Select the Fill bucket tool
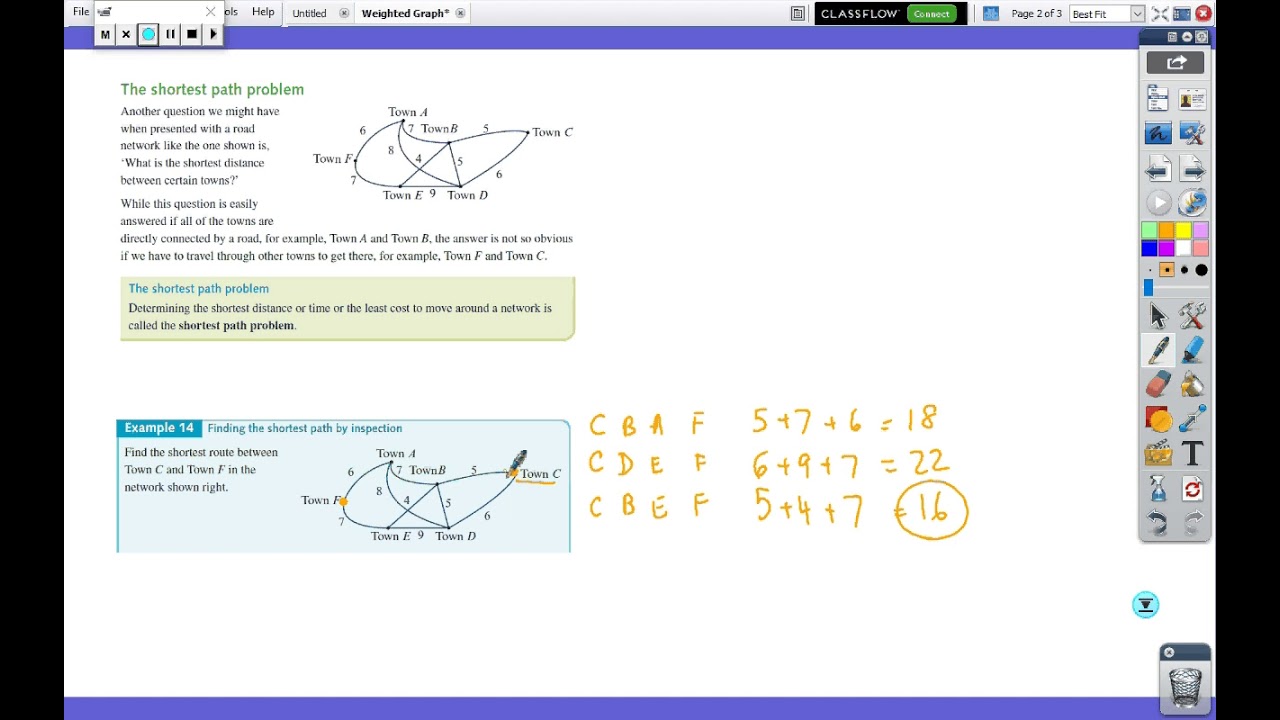Screen dimensions: 1280x720 click(x=1192, y=384)
